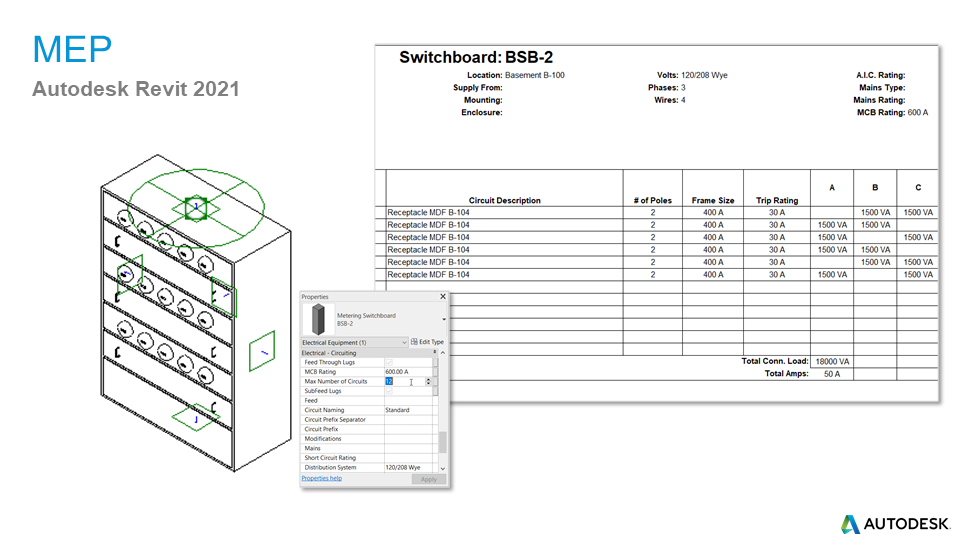
Task: Open the type selector dropdown arrow
Action: point(443,319)
